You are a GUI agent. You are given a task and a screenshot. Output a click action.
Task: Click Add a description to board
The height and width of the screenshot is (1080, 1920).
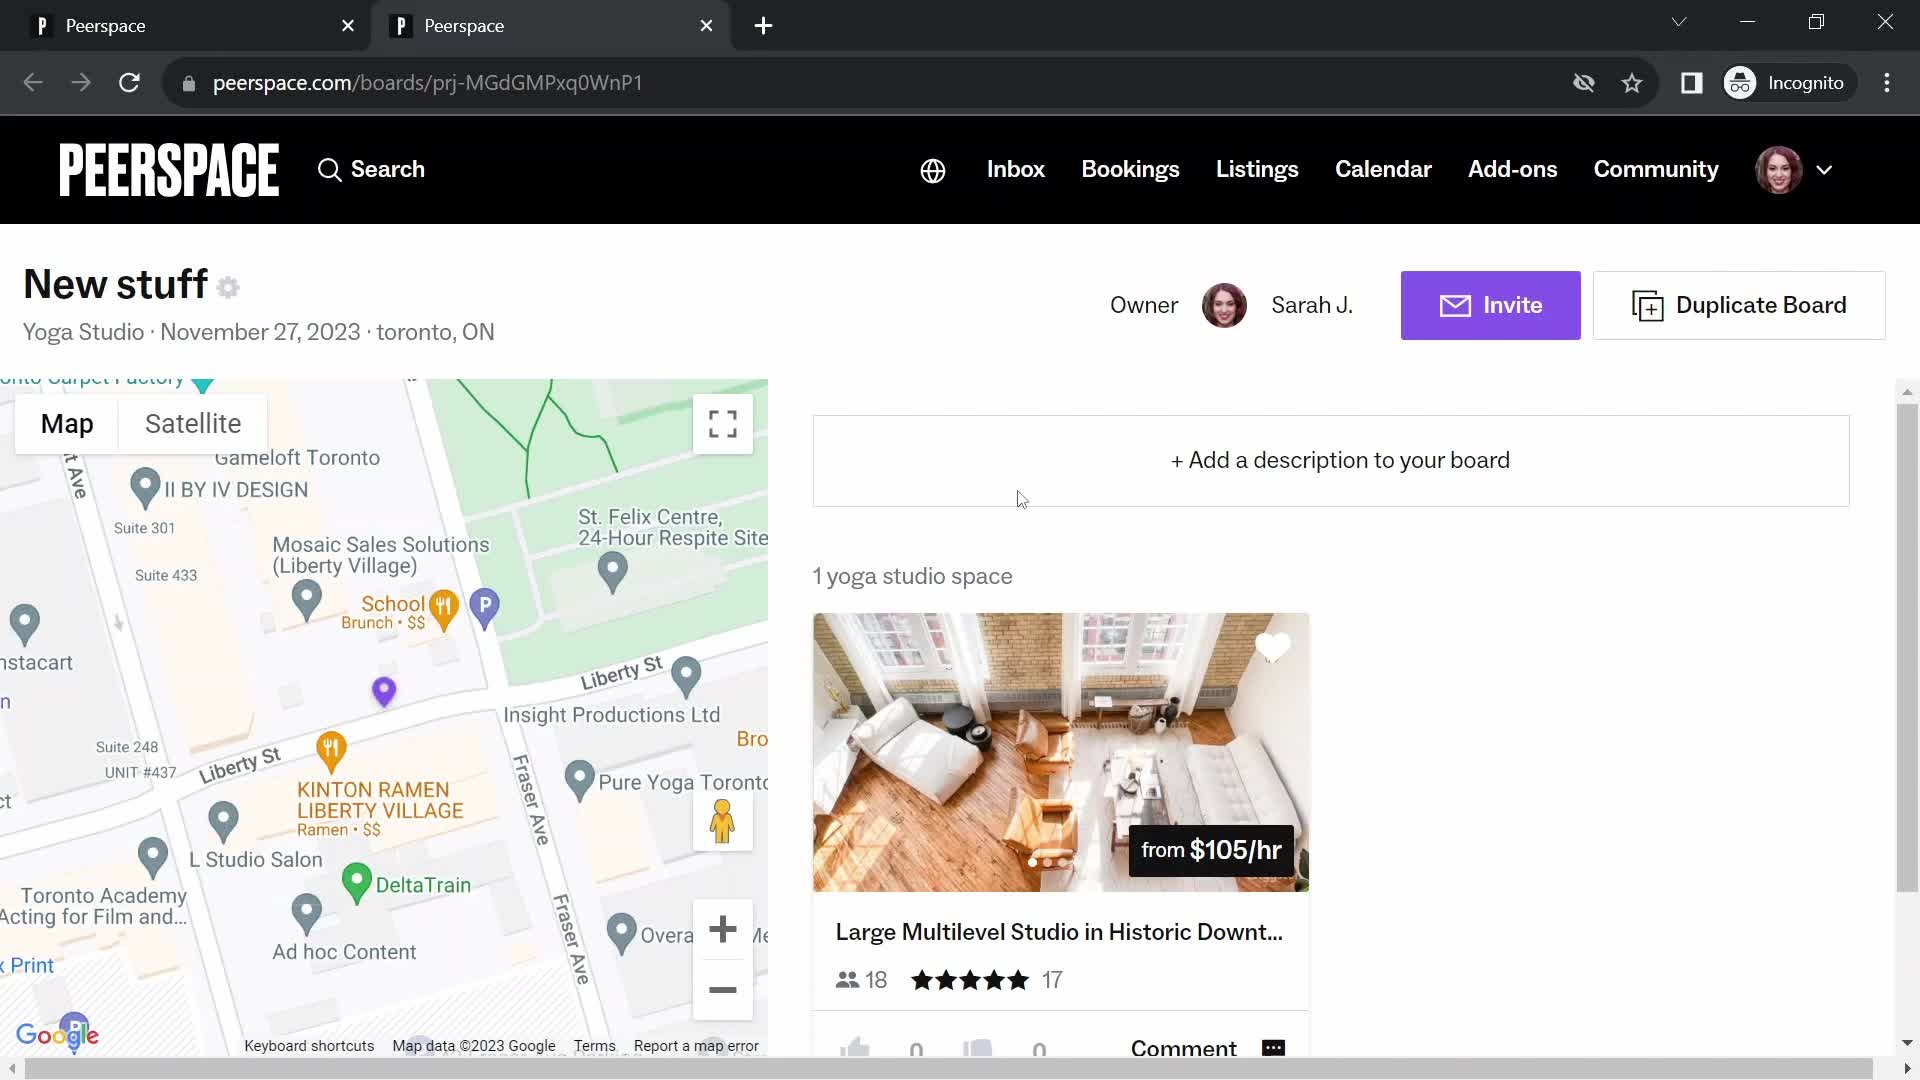(x=1341, y=459)
